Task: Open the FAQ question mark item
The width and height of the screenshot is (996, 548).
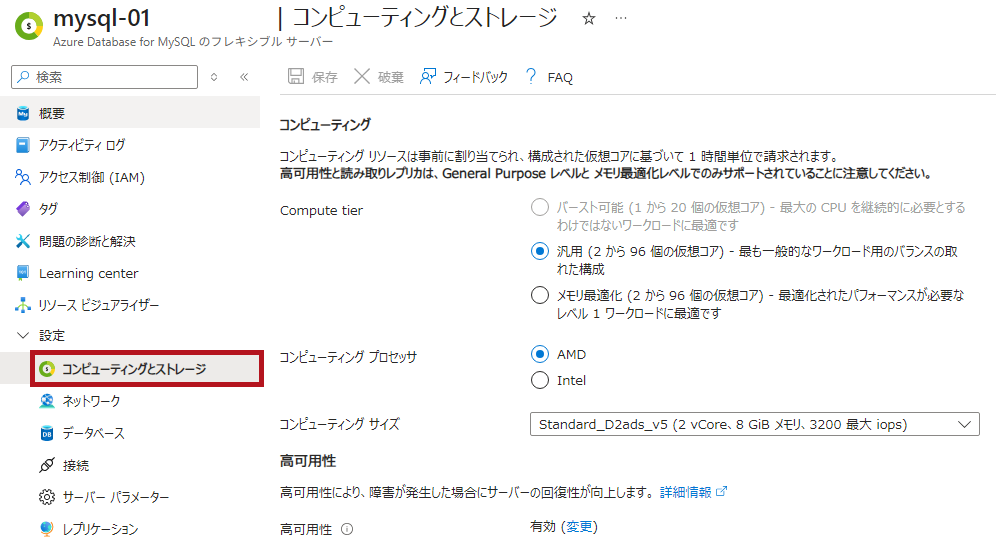Action: (x=531, y=77)
